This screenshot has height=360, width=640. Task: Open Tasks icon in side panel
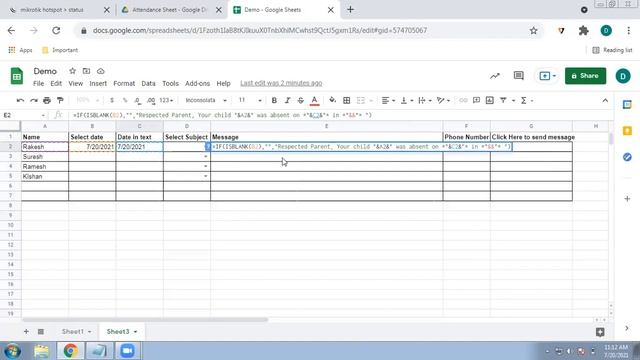(x=627, y=157)
